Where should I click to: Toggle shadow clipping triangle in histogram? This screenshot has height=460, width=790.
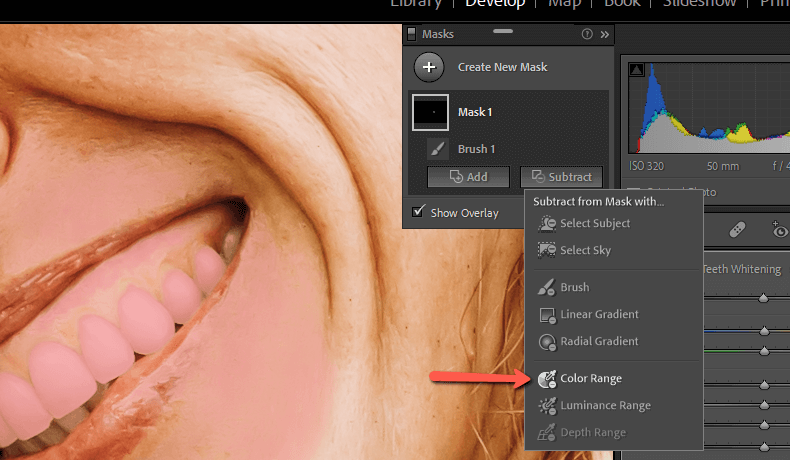[x=636, y=70]
